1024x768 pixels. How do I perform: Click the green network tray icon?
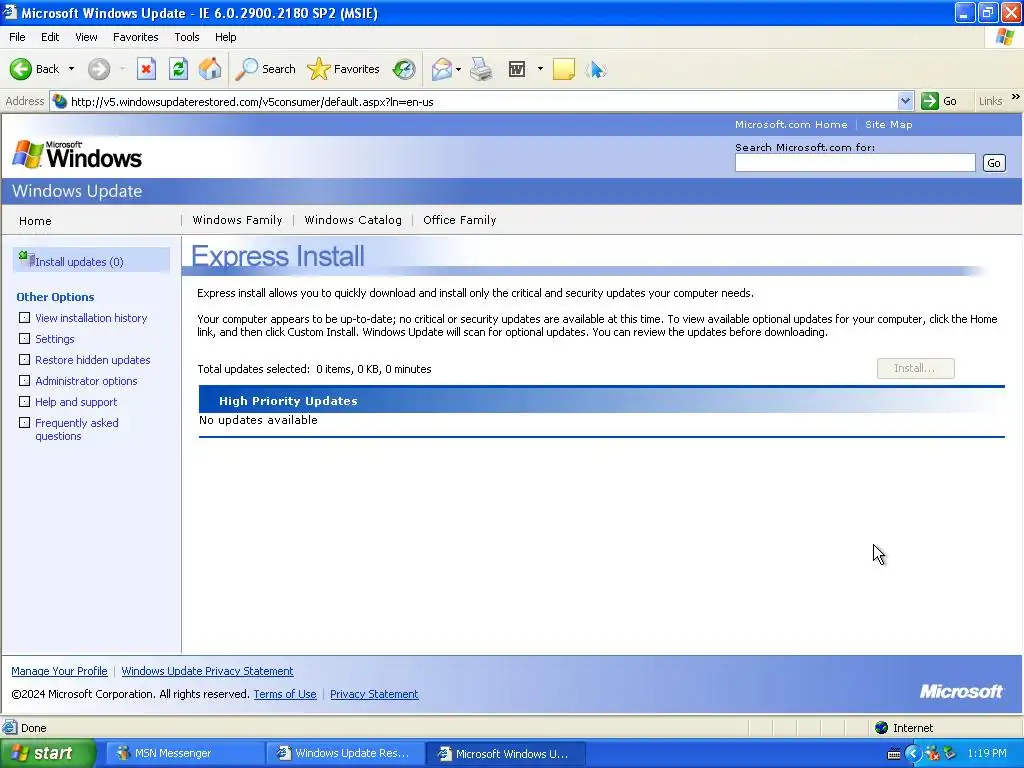click(x=950, y=754)
